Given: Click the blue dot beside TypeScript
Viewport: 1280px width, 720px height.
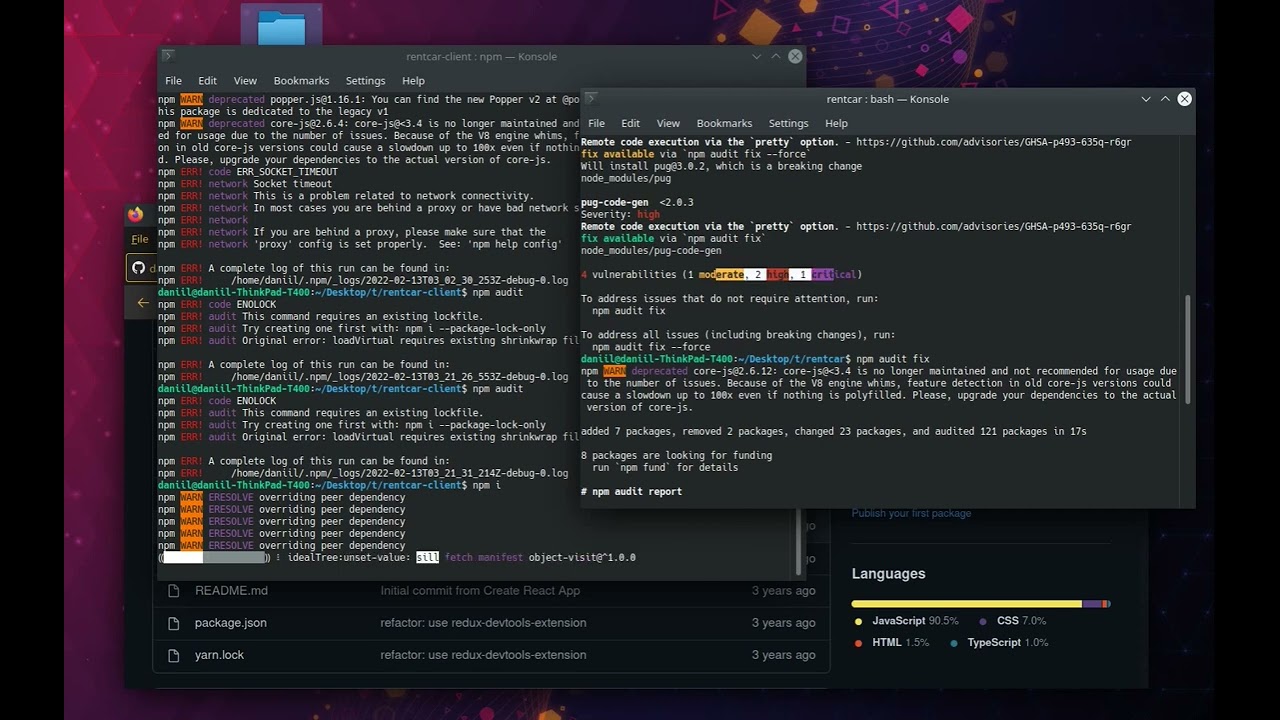Looking at the screenshot, I should tap(953, 643).
